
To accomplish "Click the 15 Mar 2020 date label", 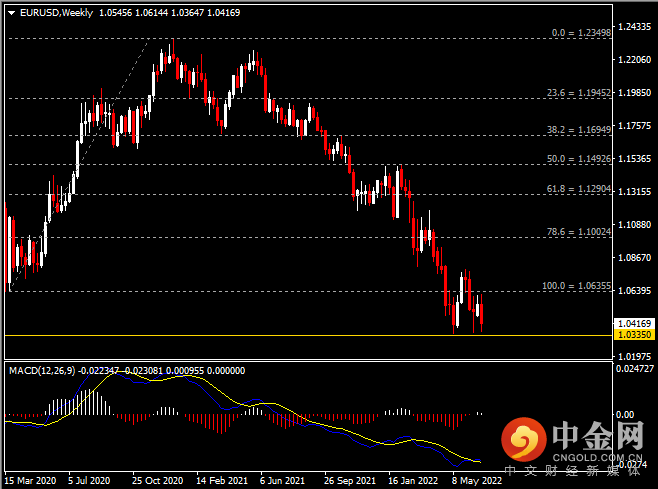I will 31,479.
